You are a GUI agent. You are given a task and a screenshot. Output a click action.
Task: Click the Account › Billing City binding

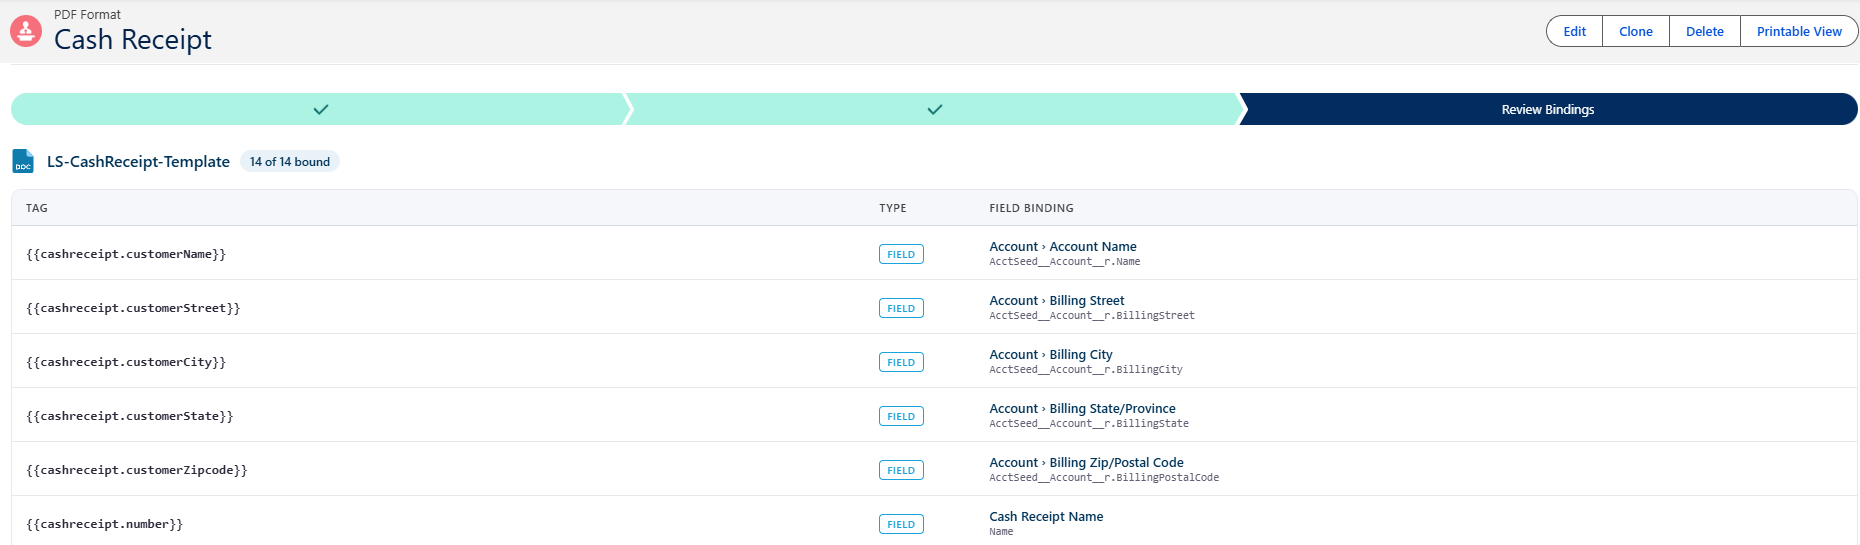point(1051,354)
